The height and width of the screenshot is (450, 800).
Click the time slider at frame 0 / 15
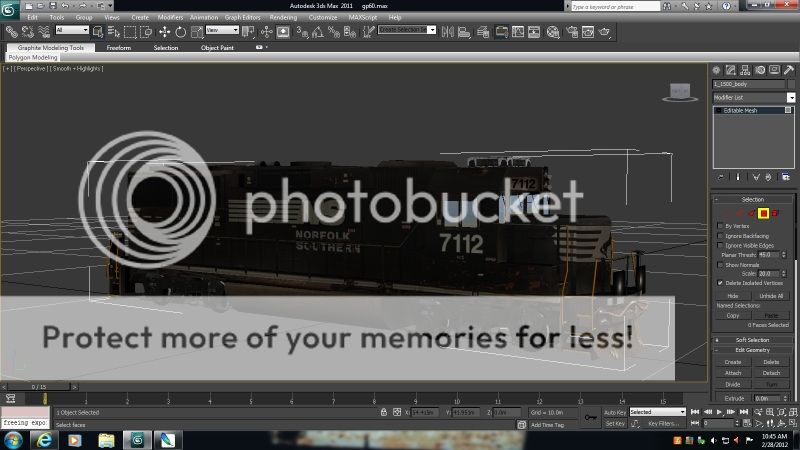[39, 386]
